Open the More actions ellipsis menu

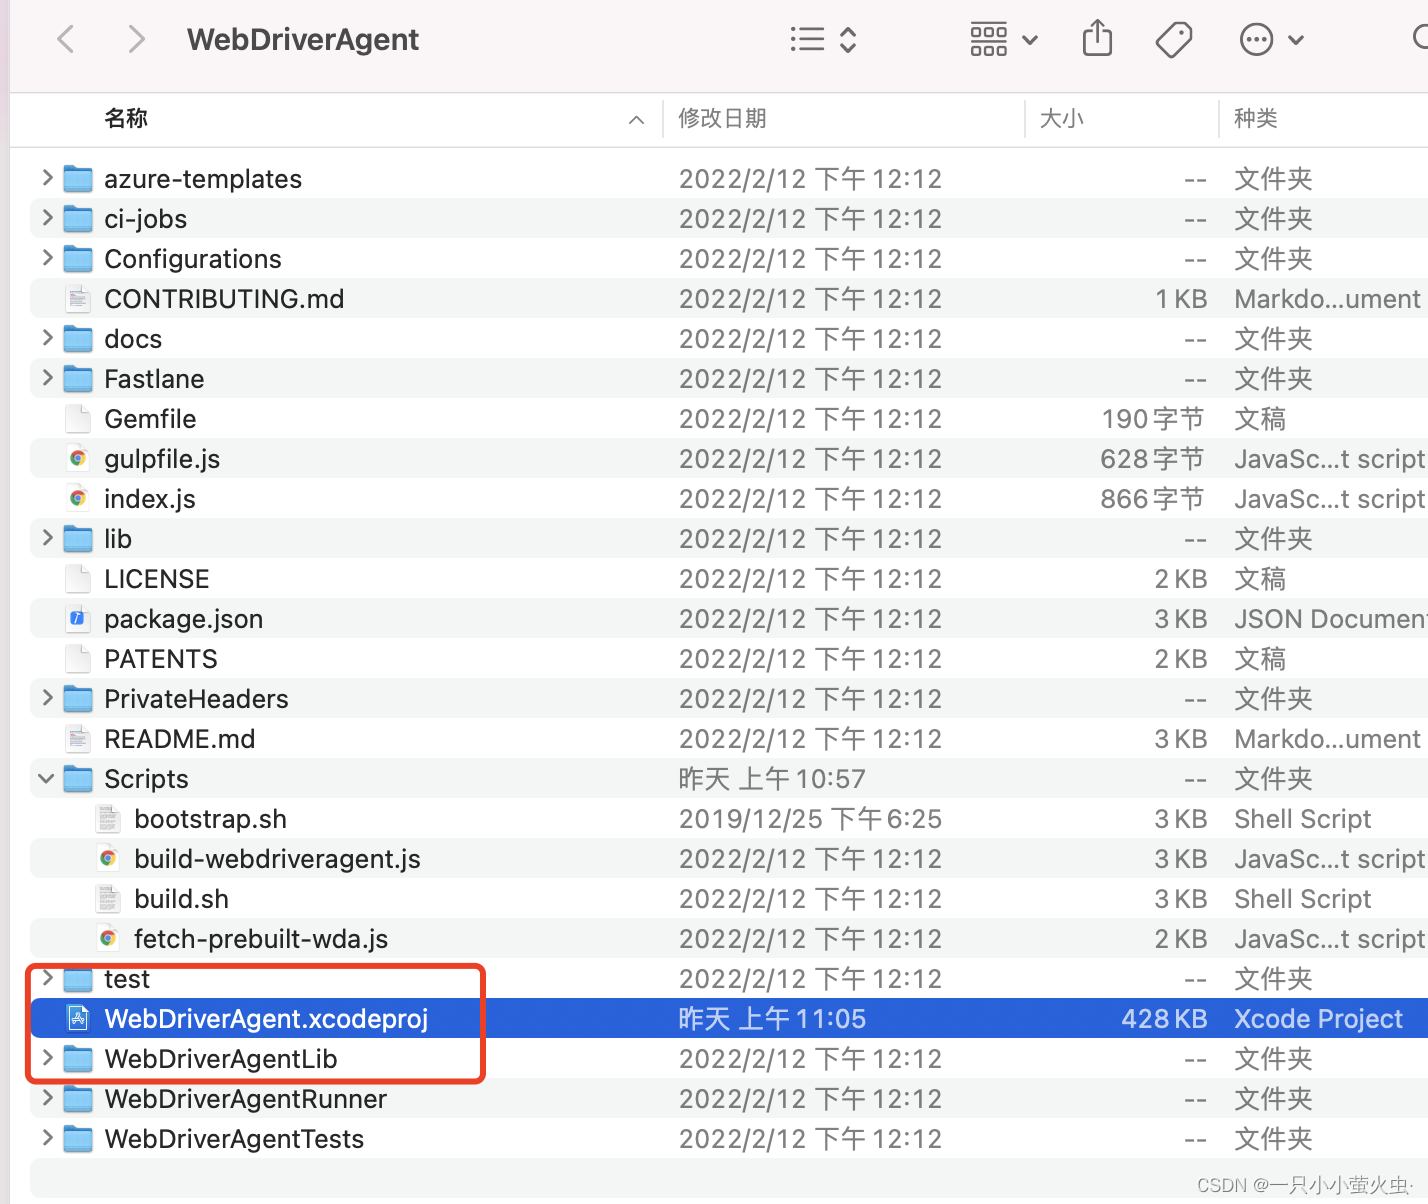[1272, 40]
